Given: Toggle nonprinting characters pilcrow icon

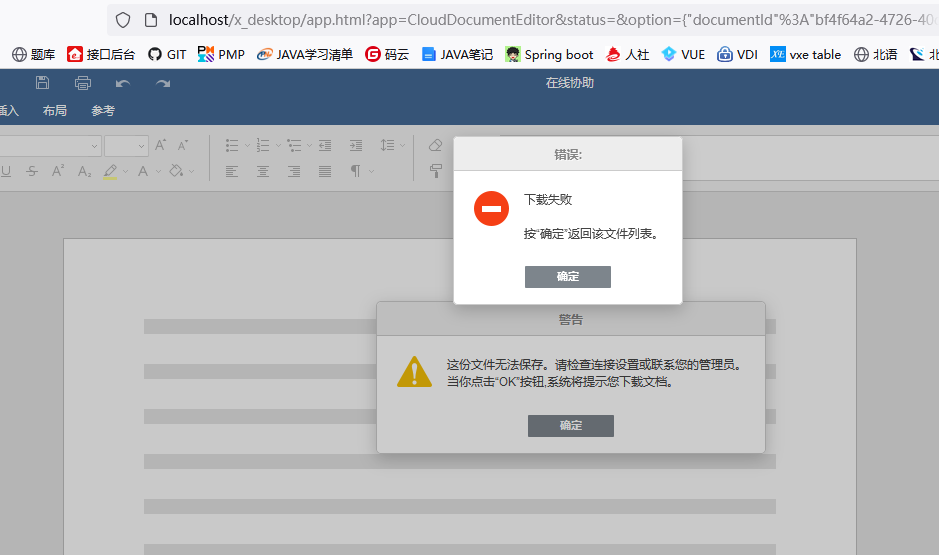Looking at the screenshot, I should pyautogui.click(x=356, y=172).
